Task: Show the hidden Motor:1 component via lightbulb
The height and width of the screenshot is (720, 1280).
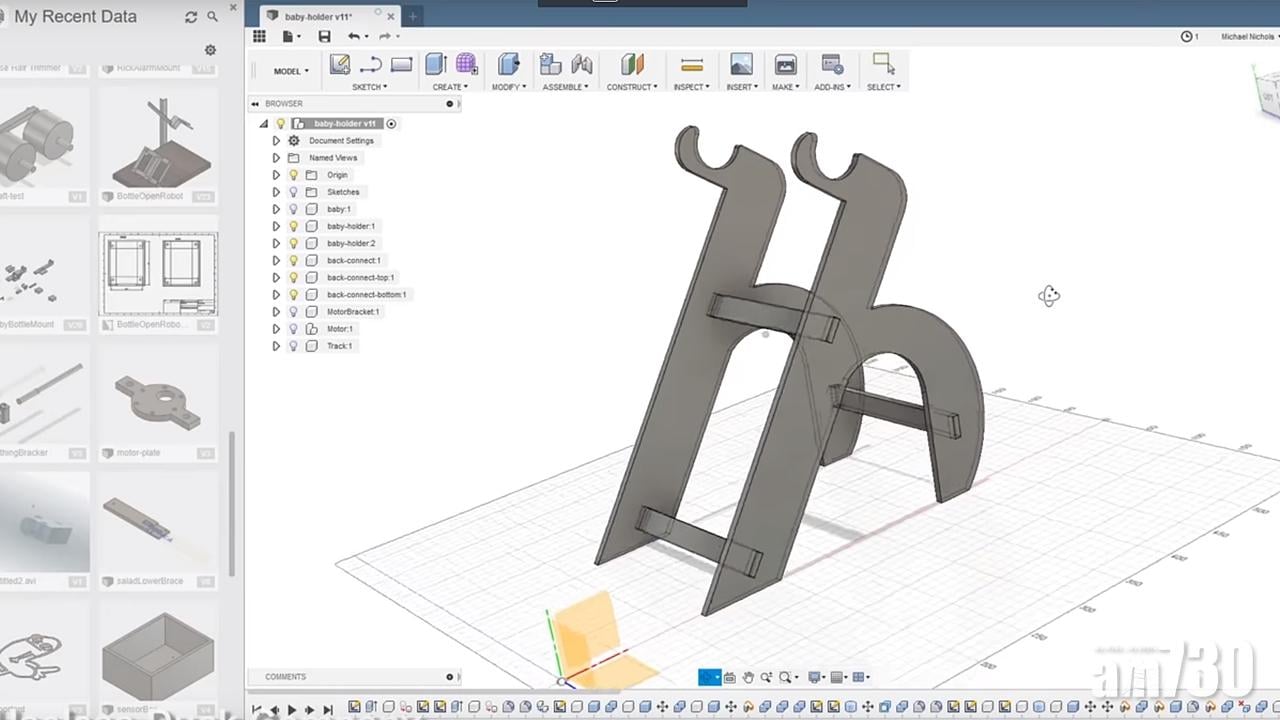Action: [294, 329]
